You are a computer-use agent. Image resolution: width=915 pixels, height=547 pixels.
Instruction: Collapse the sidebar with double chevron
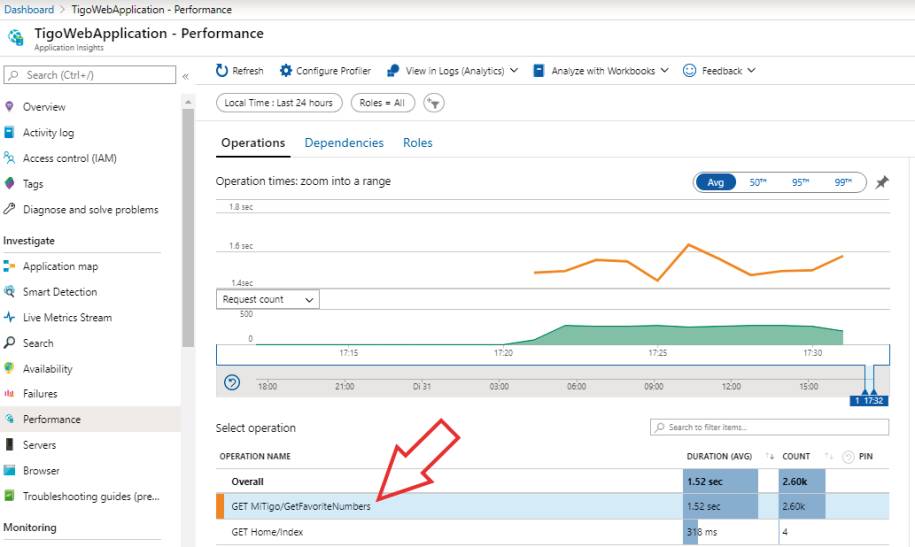pyautogui.click(x=186, y=76)
